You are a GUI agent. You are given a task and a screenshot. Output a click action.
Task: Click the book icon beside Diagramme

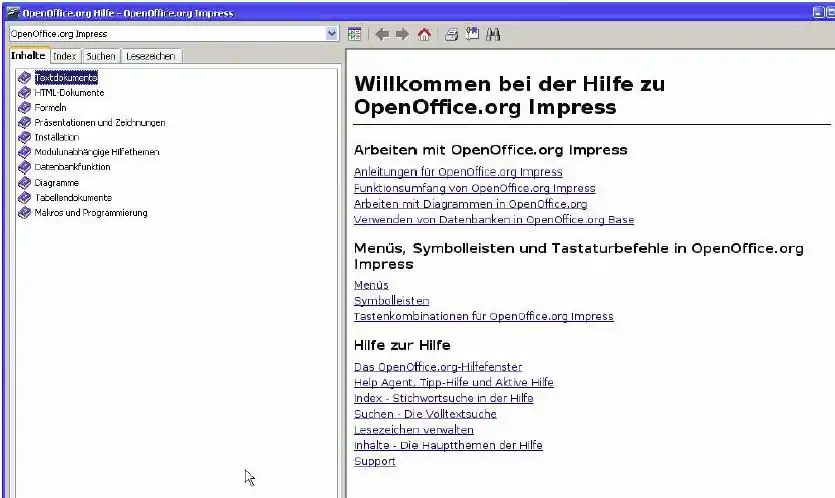[24, 183]
